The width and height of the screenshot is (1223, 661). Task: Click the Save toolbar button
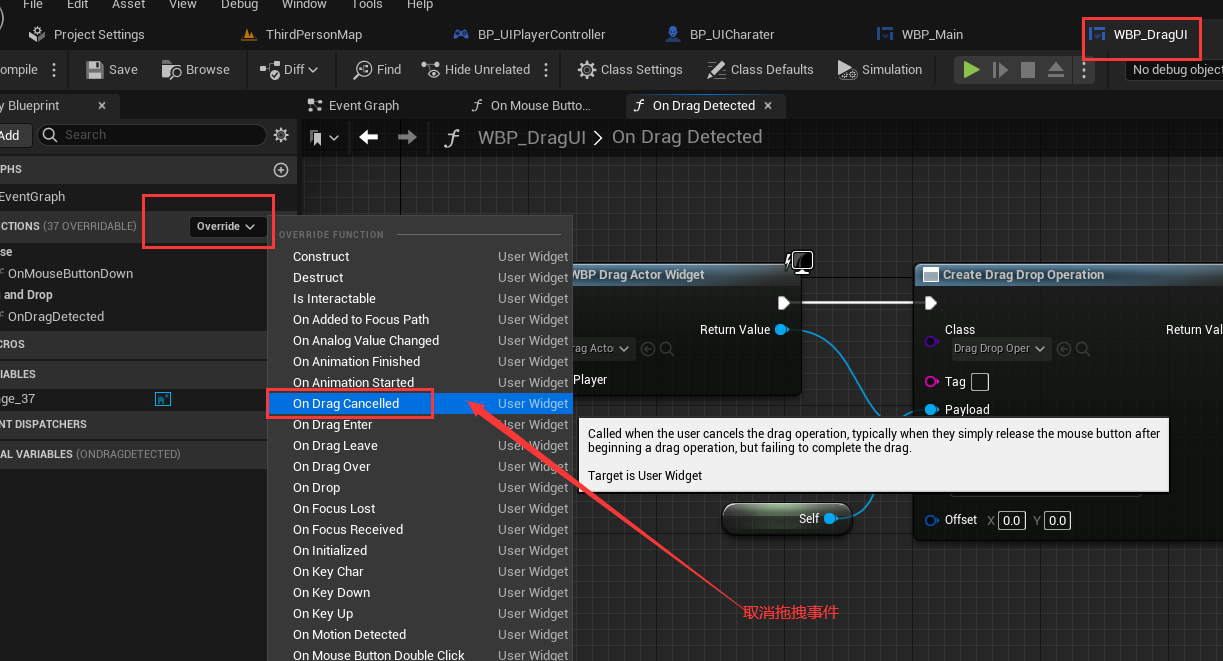coord(112,69)
